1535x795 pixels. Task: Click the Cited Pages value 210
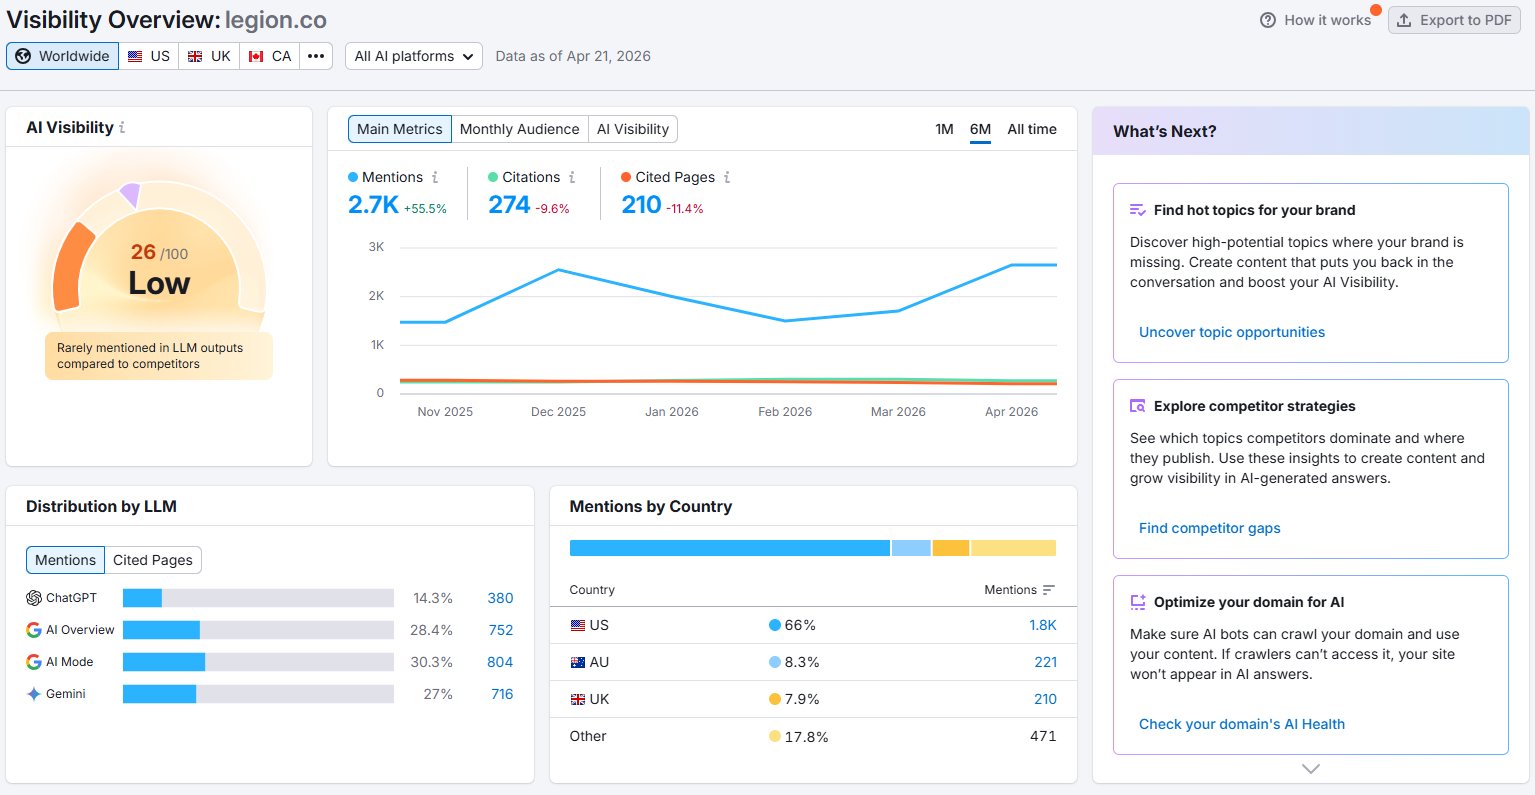641,205
